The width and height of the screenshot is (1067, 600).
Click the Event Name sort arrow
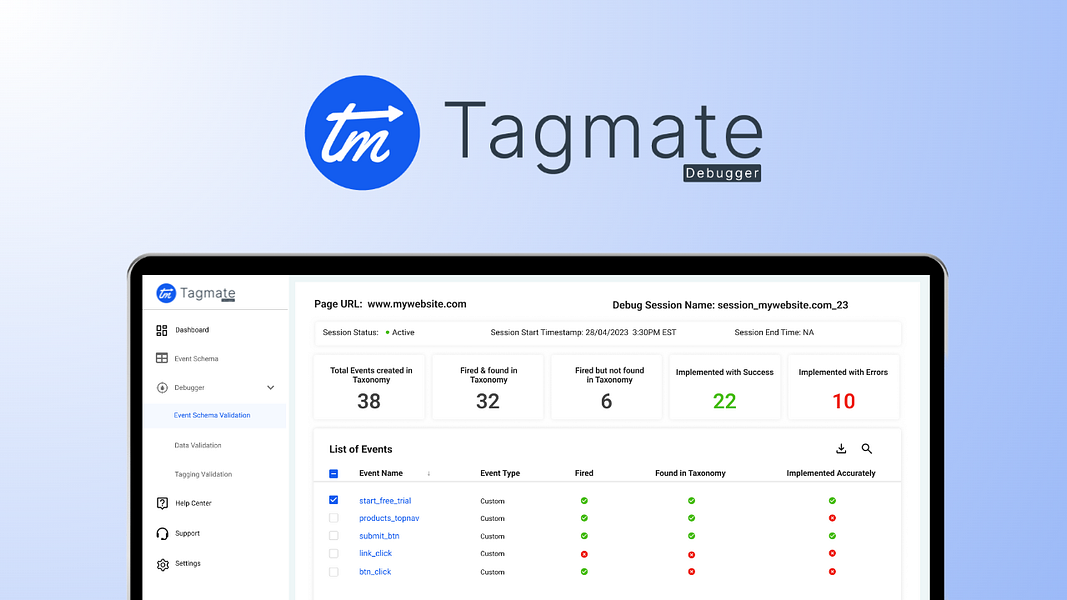(428, 473)
